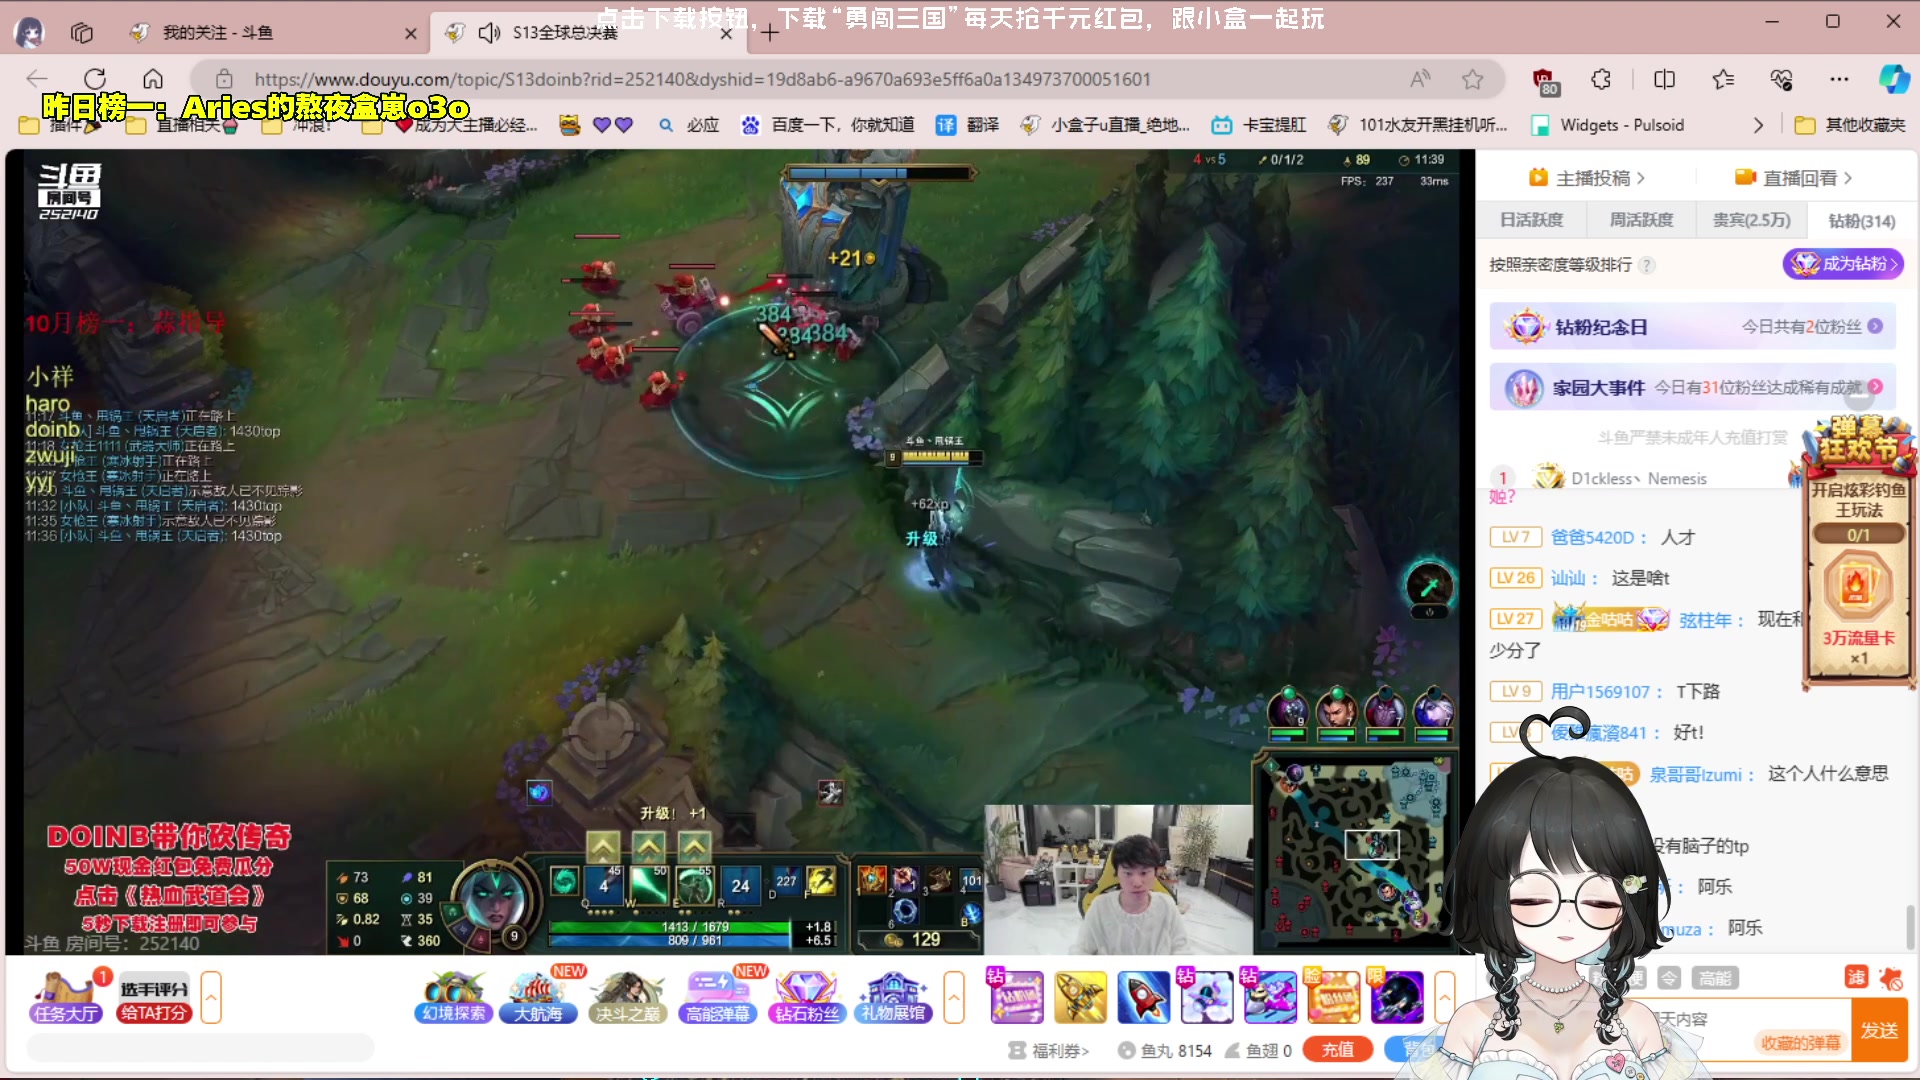Click the 亲密度 ranking help question mark

pos(1646,265)
